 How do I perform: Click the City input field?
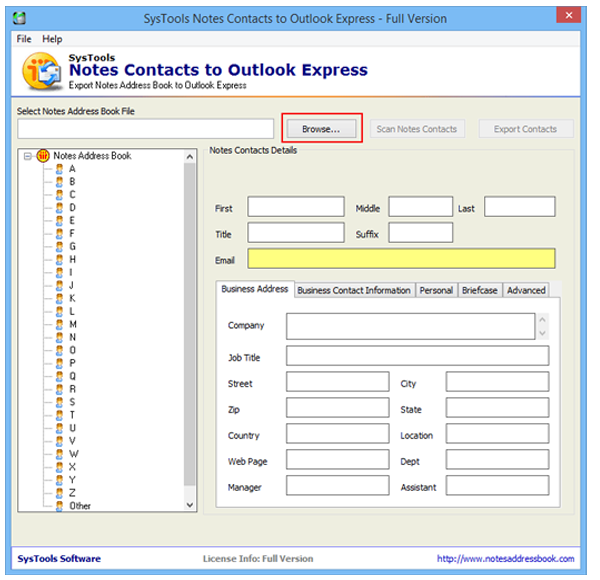click(497, 381)
